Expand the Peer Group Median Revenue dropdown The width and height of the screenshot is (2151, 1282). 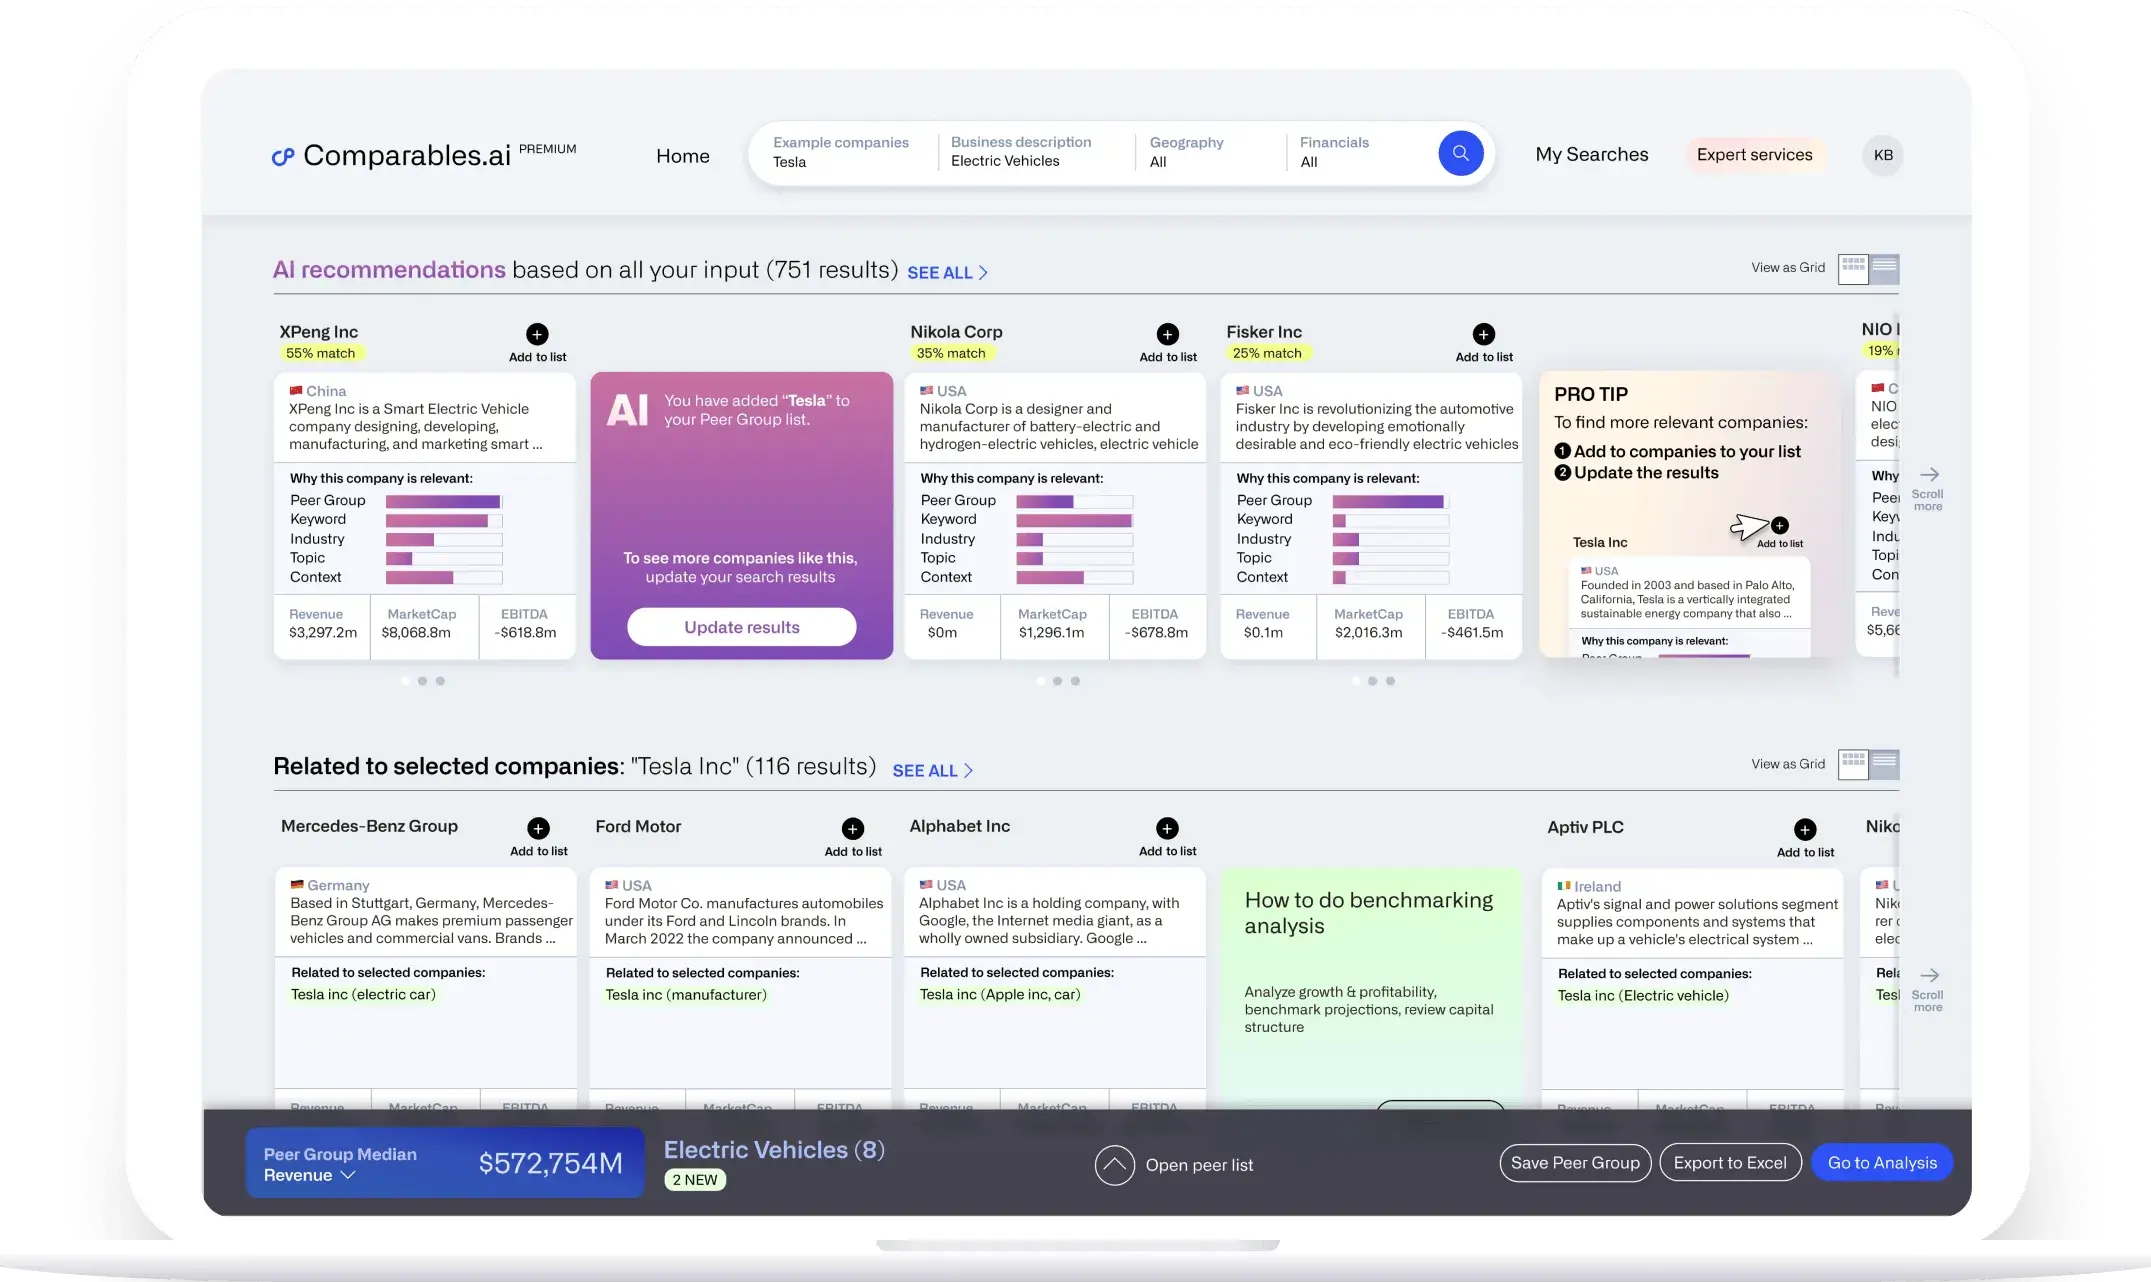click(348, 1175)
